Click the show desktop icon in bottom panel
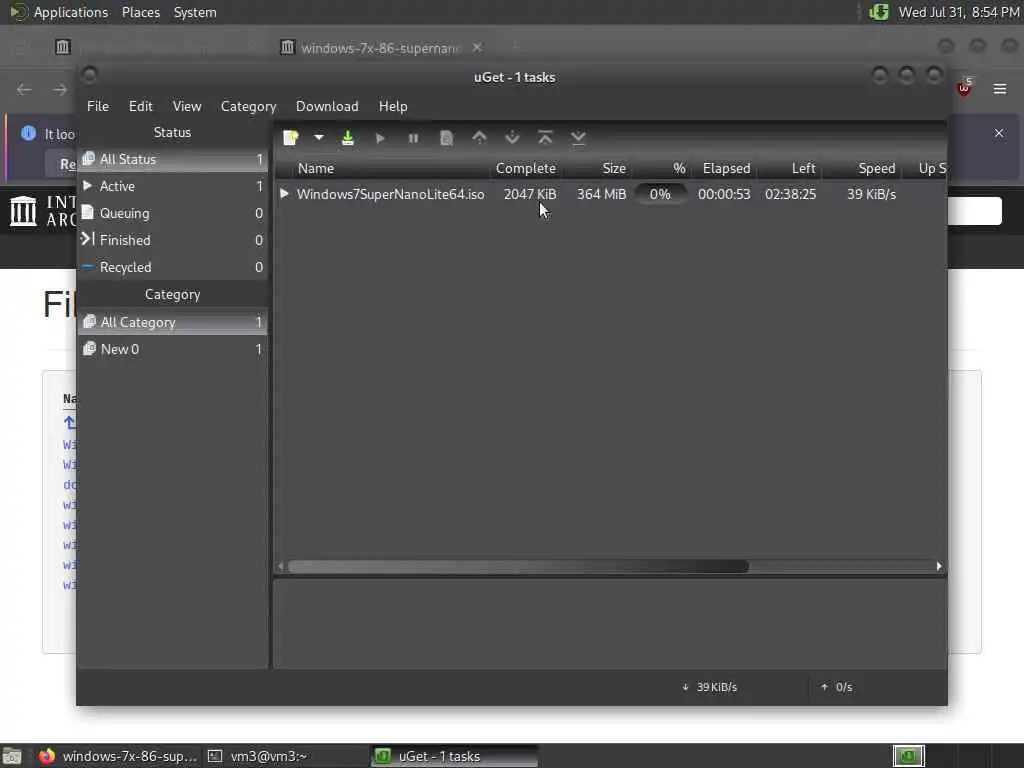Image resolution: width=1024 pixels, height=768 pixels. [12, 756]
